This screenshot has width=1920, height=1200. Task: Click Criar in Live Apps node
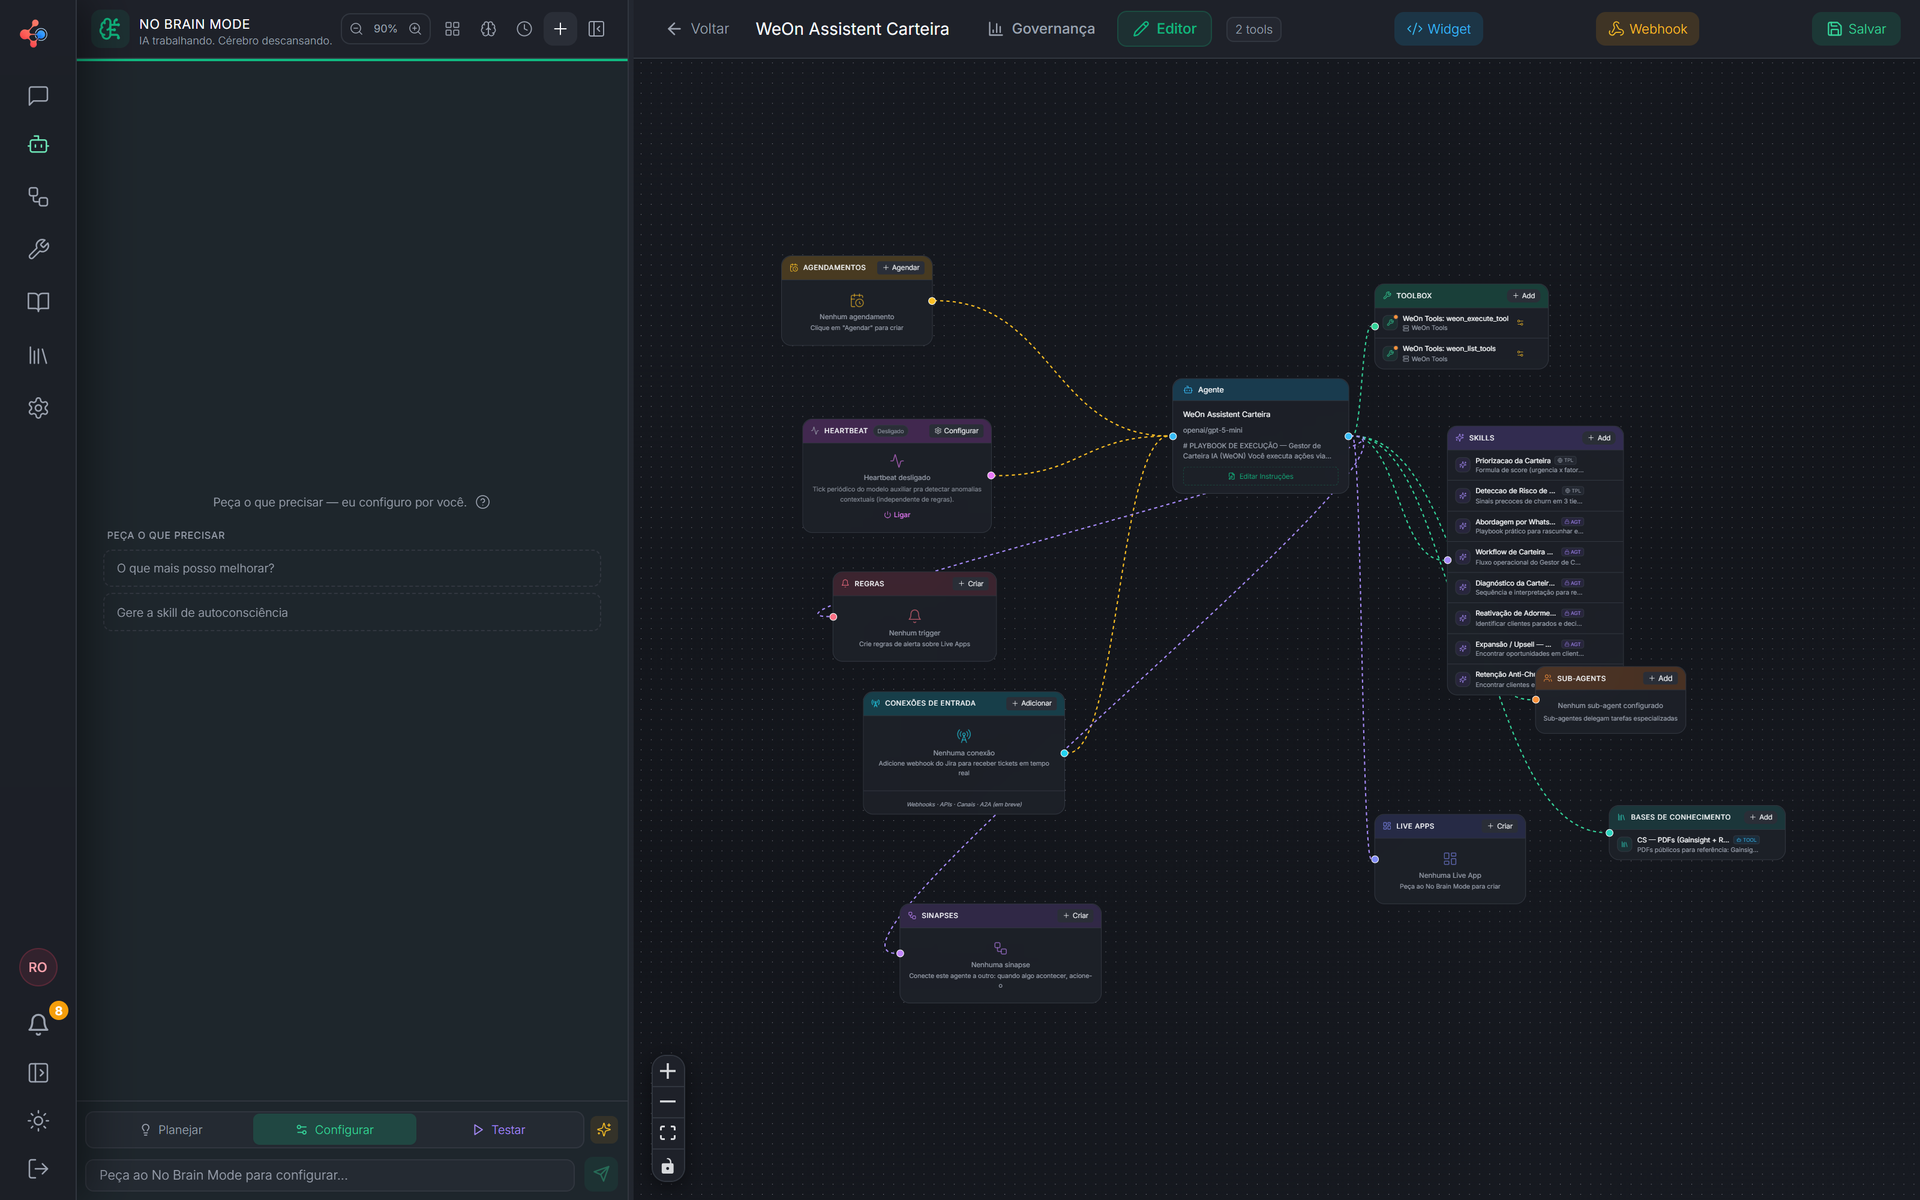coord(1500,826)
